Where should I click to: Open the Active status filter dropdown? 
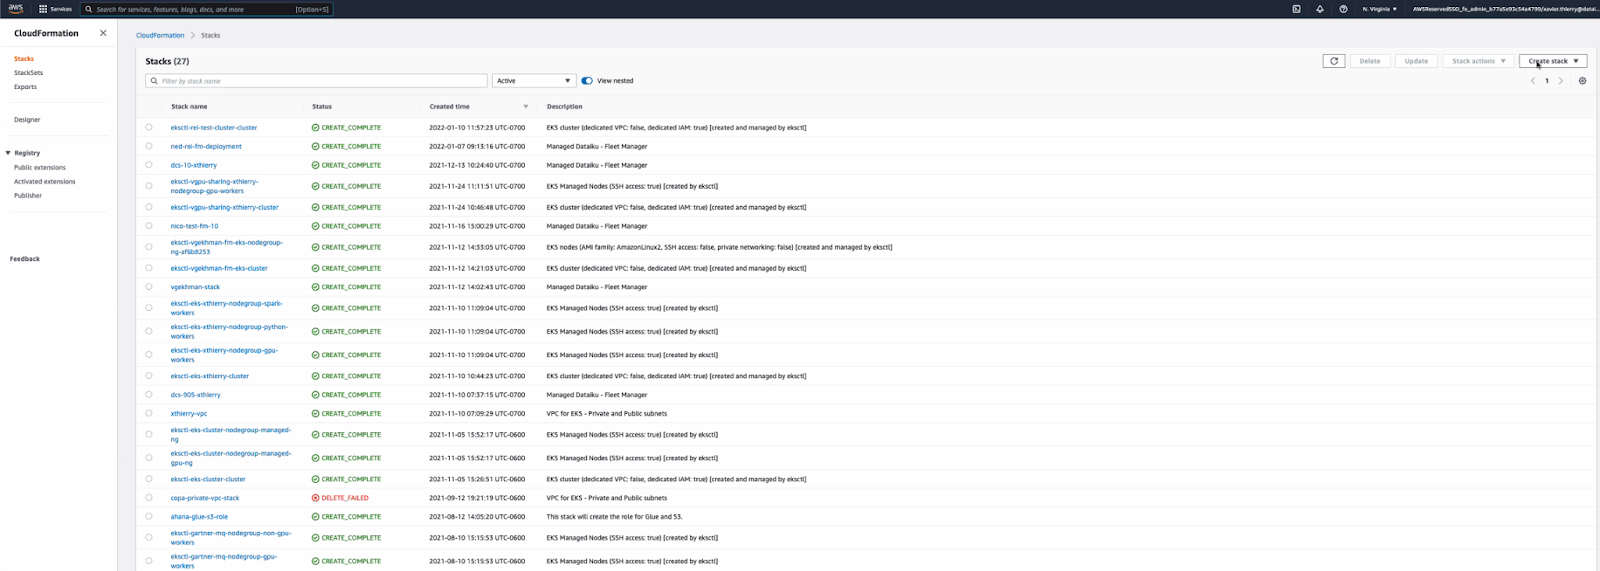pyautogui.click(x=534, y=81)
